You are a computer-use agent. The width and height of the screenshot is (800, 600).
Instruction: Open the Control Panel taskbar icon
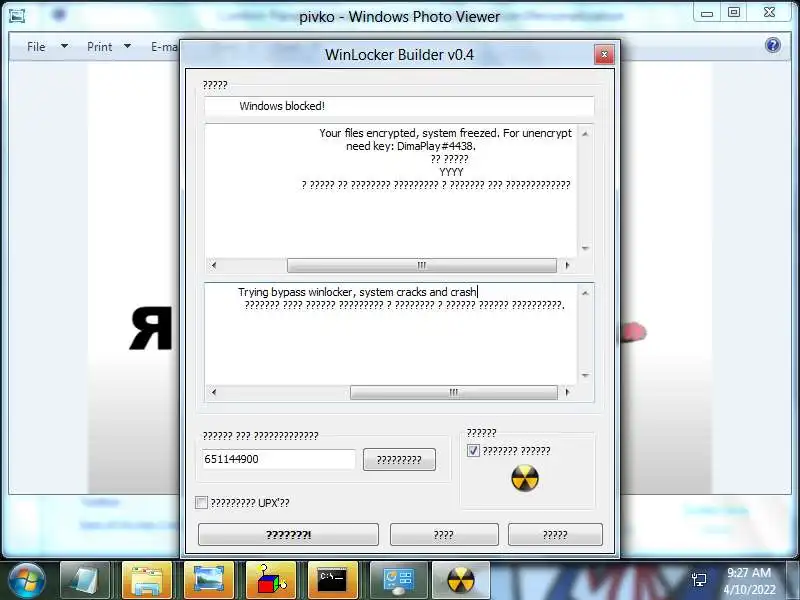[399, 581]
